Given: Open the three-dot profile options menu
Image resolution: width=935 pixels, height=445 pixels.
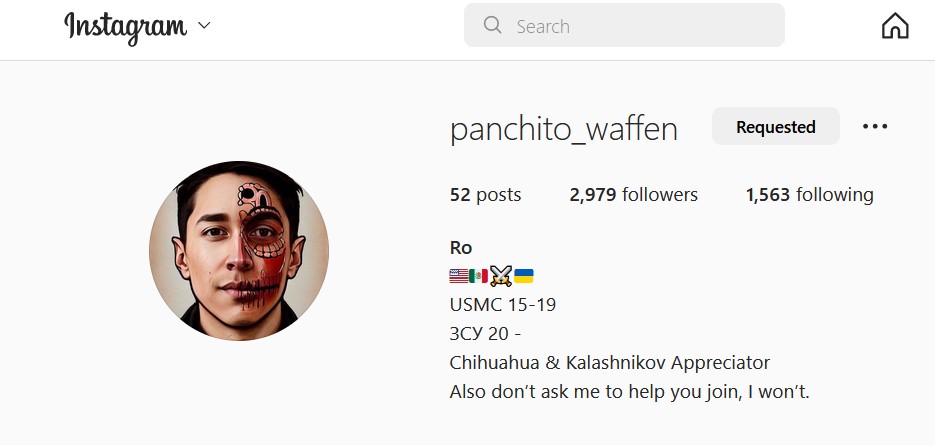Looking at the screenshot, I should (x=875, y=126).
